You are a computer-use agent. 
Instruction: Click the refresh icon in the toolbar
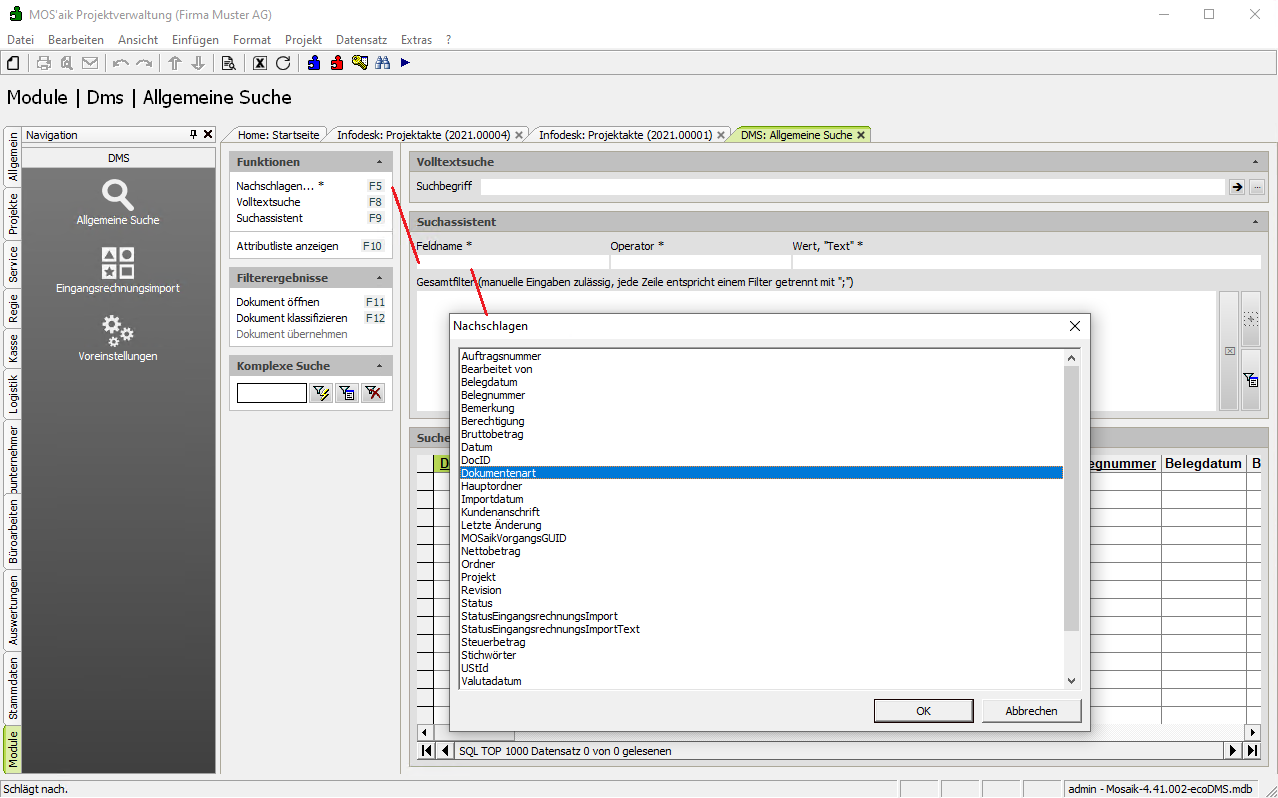coord(283,63)
